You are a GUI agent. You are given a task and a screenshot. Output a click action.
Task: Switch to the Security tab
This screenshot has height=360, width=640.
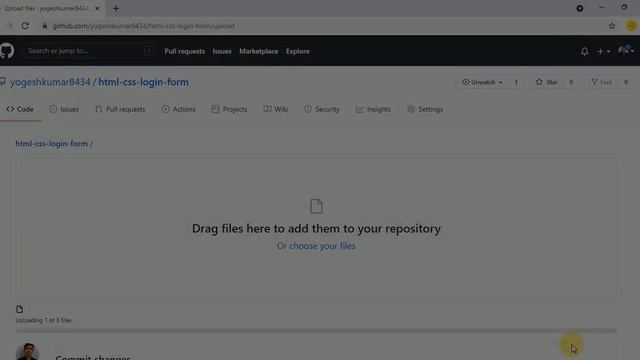tap(322, 109)
